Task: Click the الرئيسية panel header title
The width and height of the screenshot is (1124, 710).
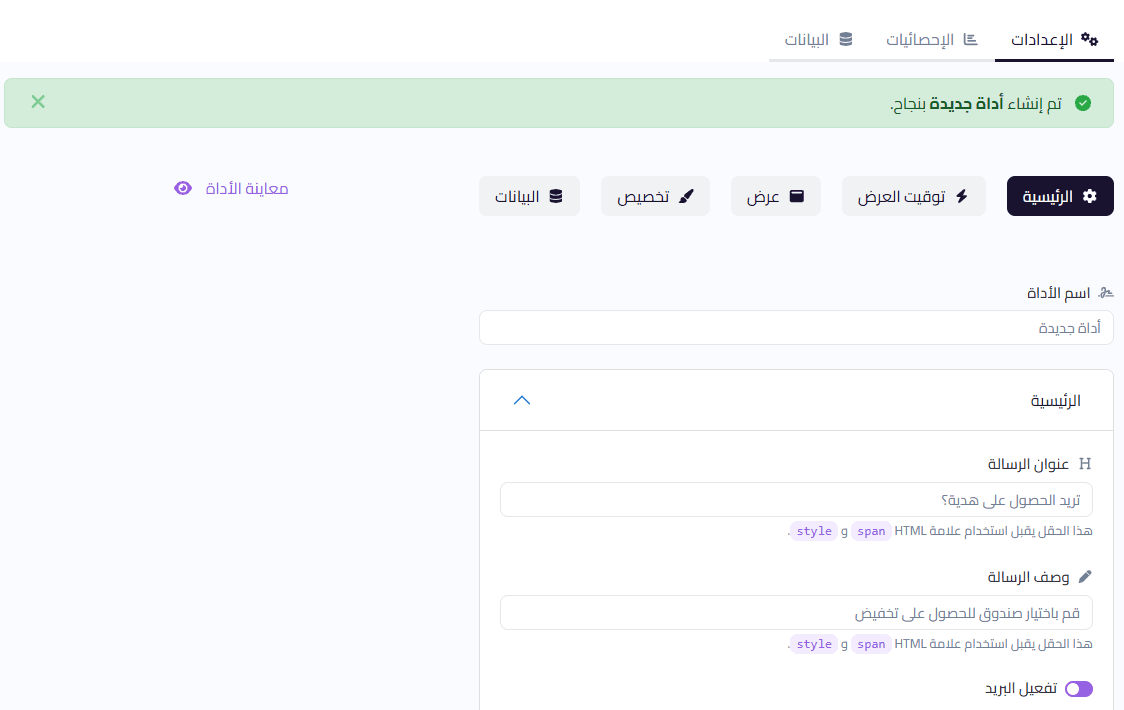Action: (1055, 400)
